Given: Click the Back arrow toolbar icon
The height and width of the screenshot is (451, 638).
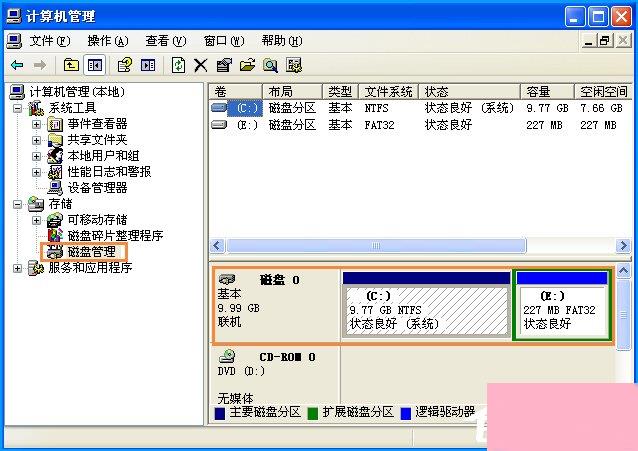Looking at the screenshot, I should [x=17, y=65].
